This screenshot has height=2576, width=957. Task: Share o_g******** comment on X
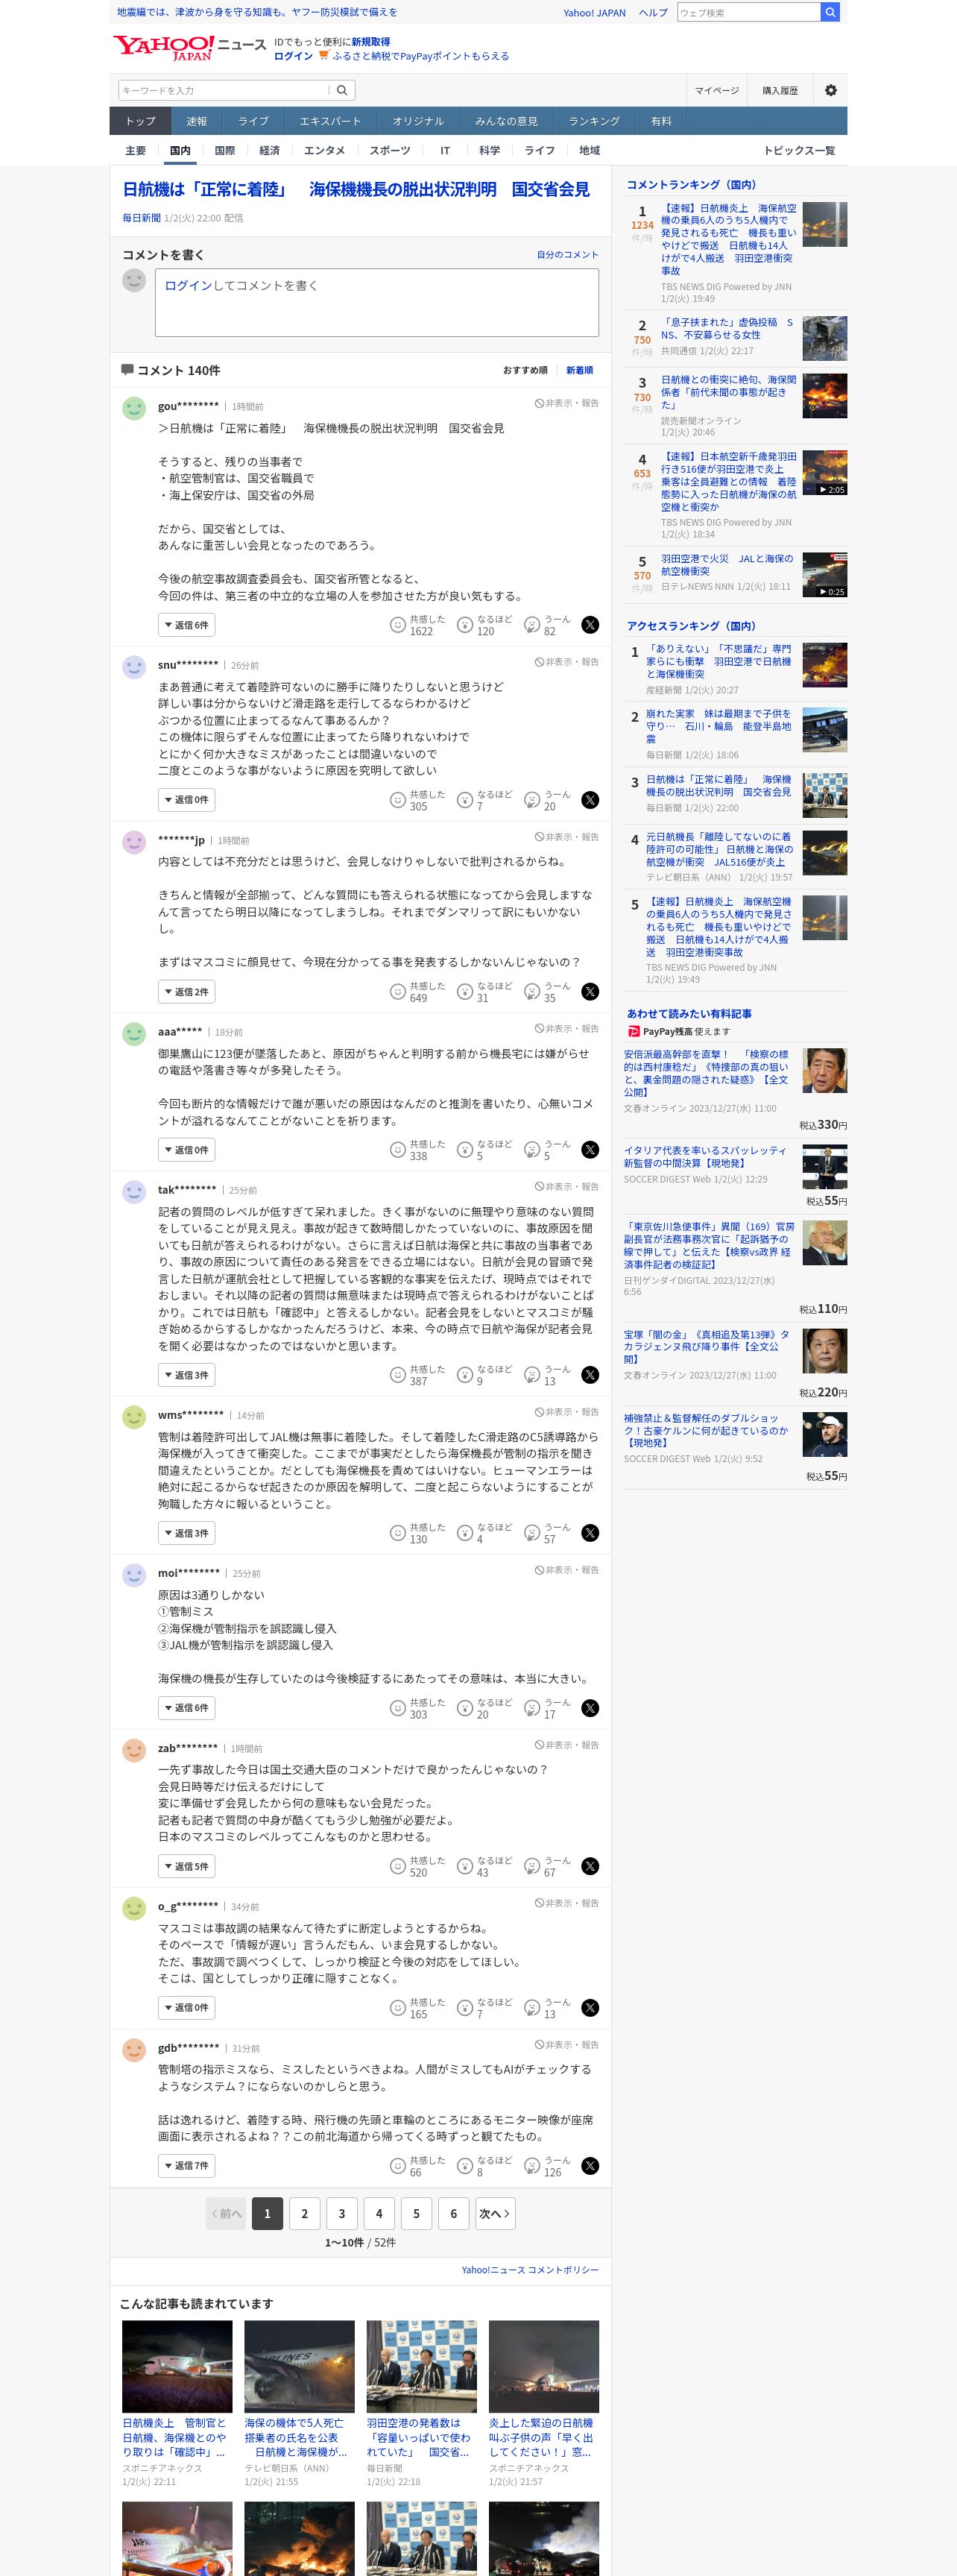[590, 2008]
